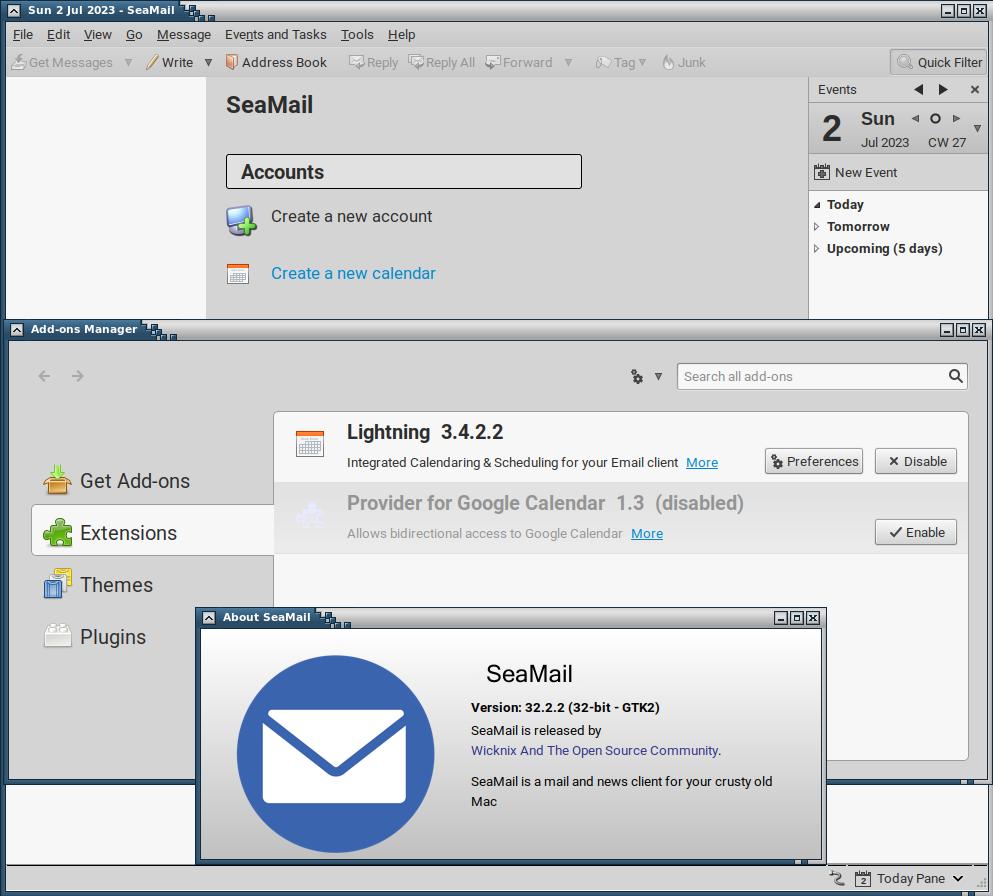
Task: Open Wicknix And The Open Source Community link
Action: pos(595,750)
